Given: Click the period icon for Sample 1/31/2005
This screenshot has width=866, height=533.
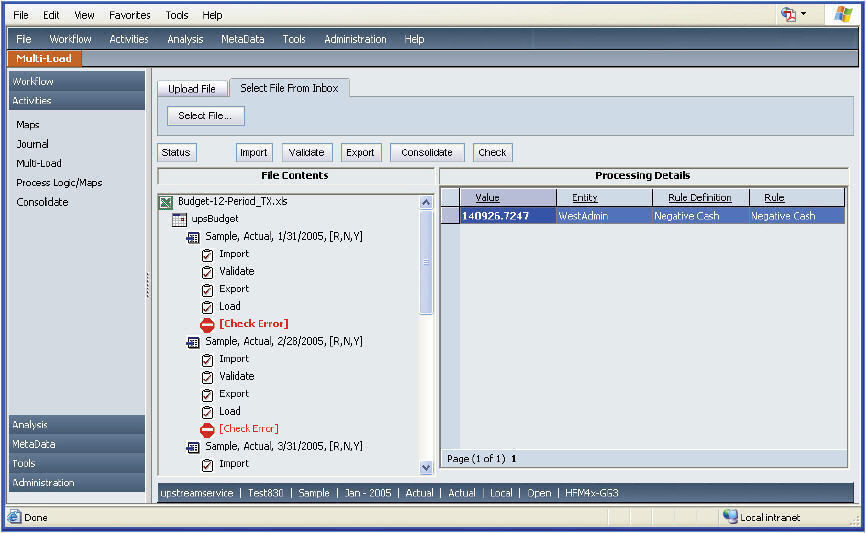Looking at the screenshot, I should pos(193,238).
